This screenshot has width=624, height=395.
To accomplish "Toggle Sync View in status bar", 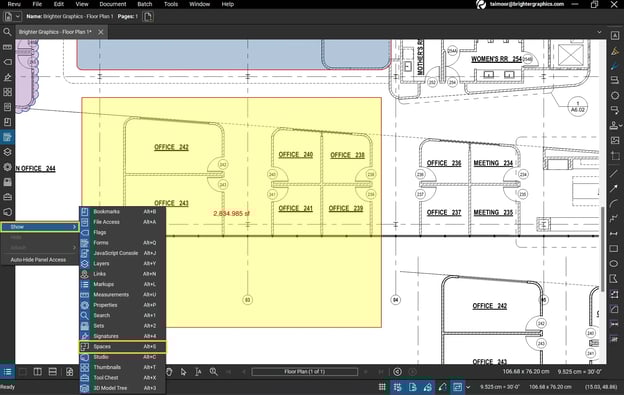I will [x=458, y=387].
